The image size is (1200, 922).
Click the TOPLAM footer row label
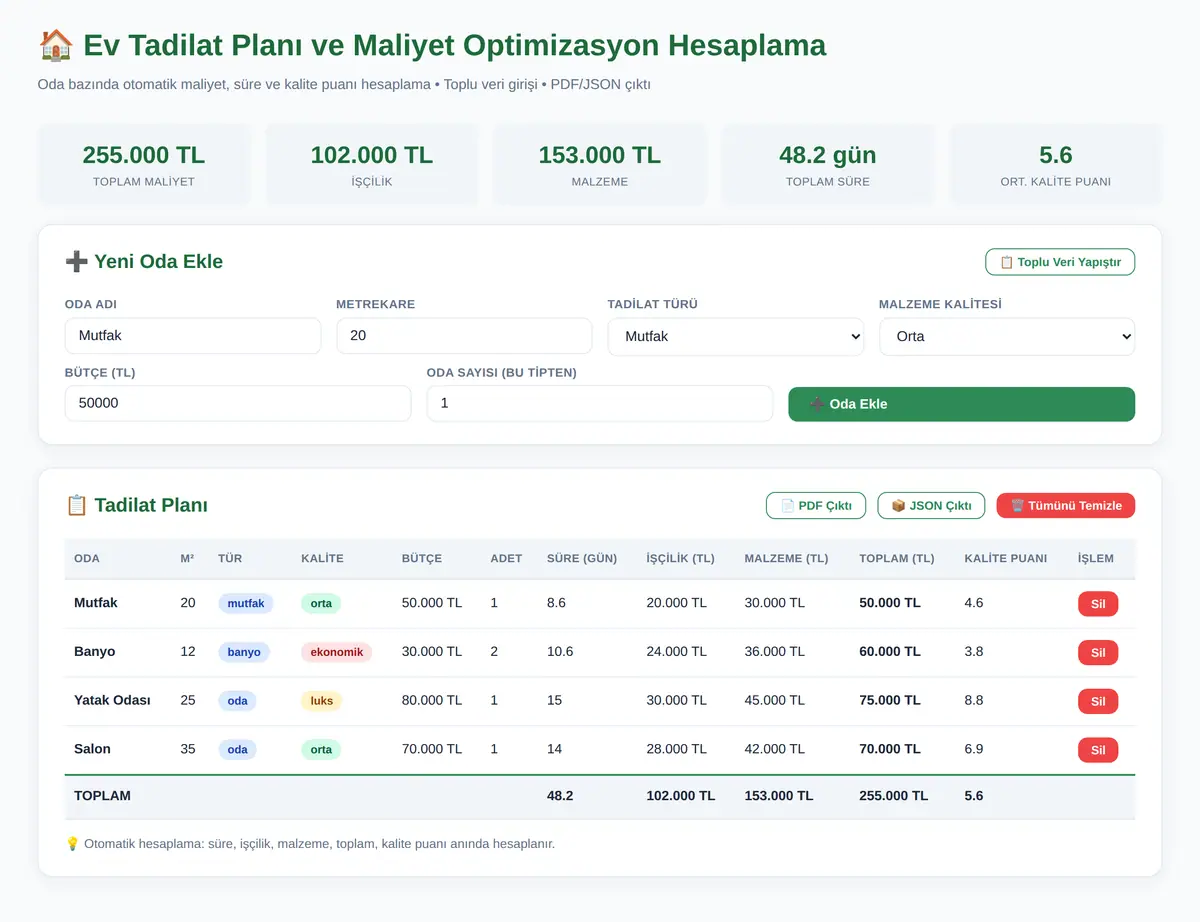(x=102, y=796)
